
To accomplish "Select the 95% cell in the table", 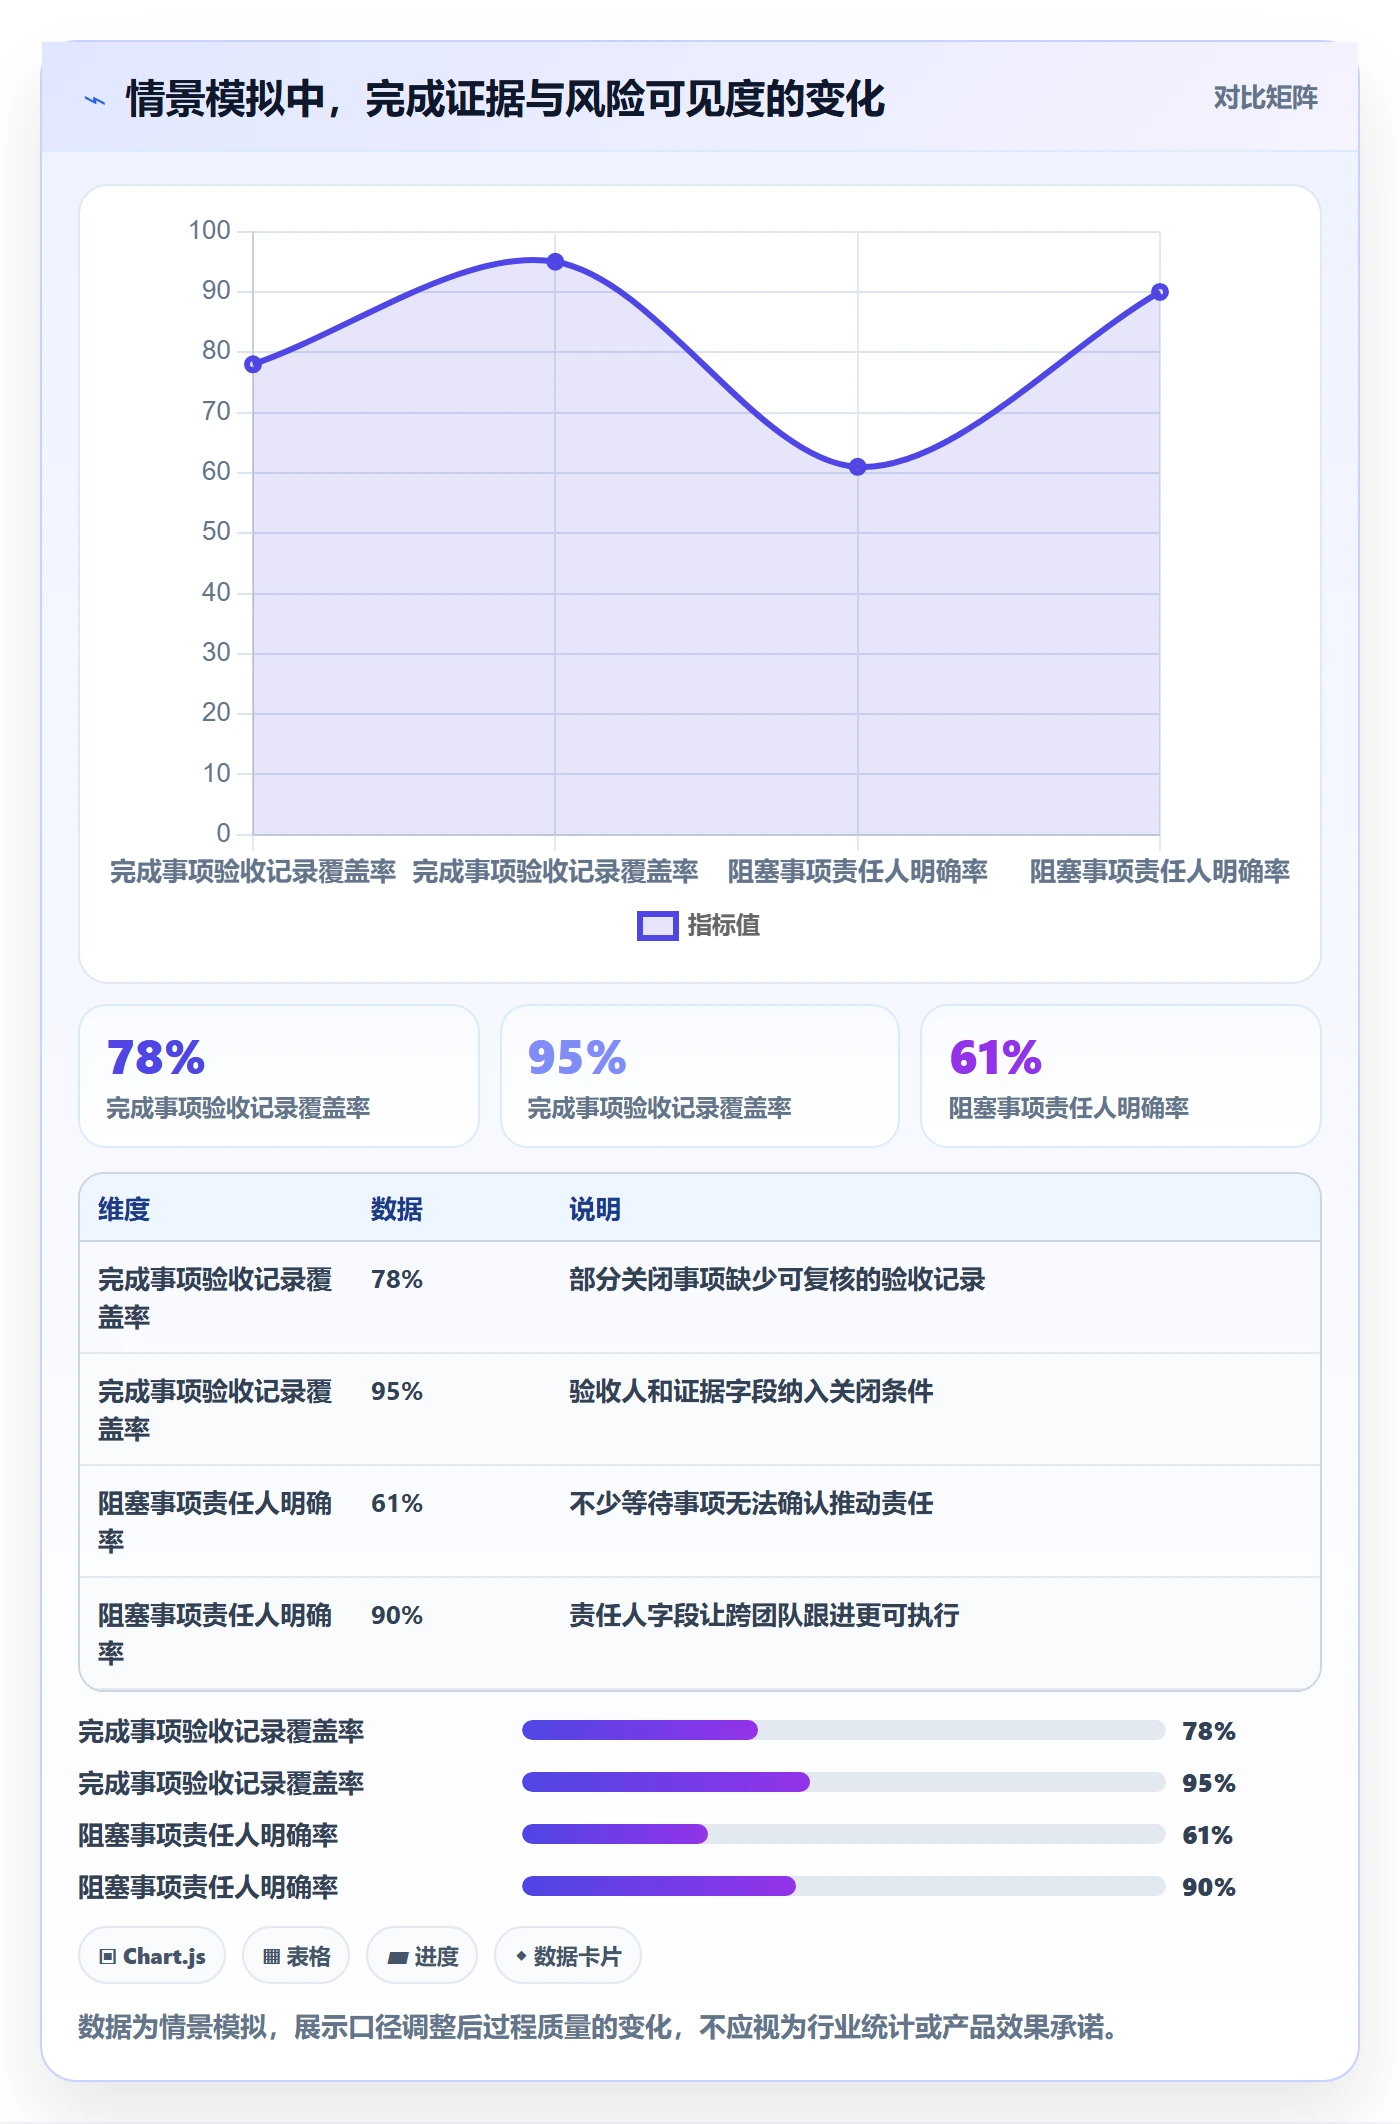I will click(x=397, y=1391).
